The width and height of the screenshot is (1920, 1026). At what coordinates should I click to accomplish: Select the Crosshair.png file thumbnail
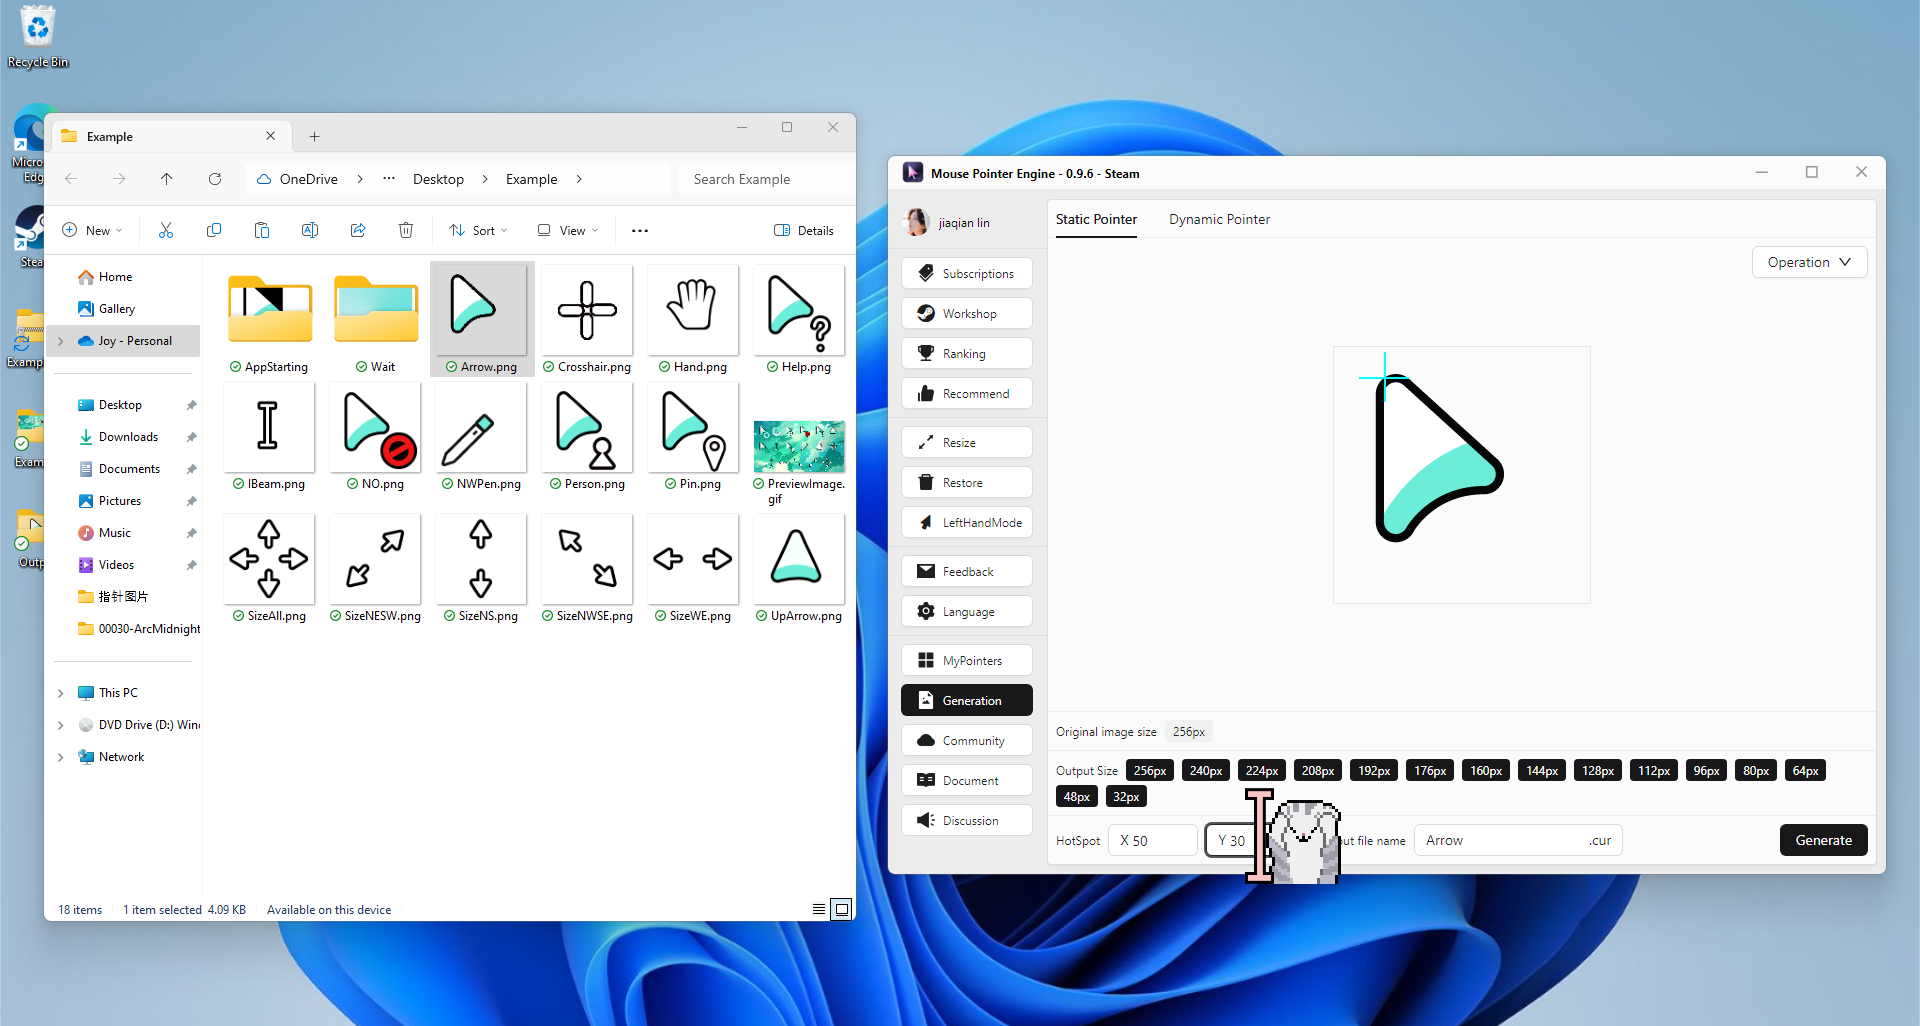(587, 311)
